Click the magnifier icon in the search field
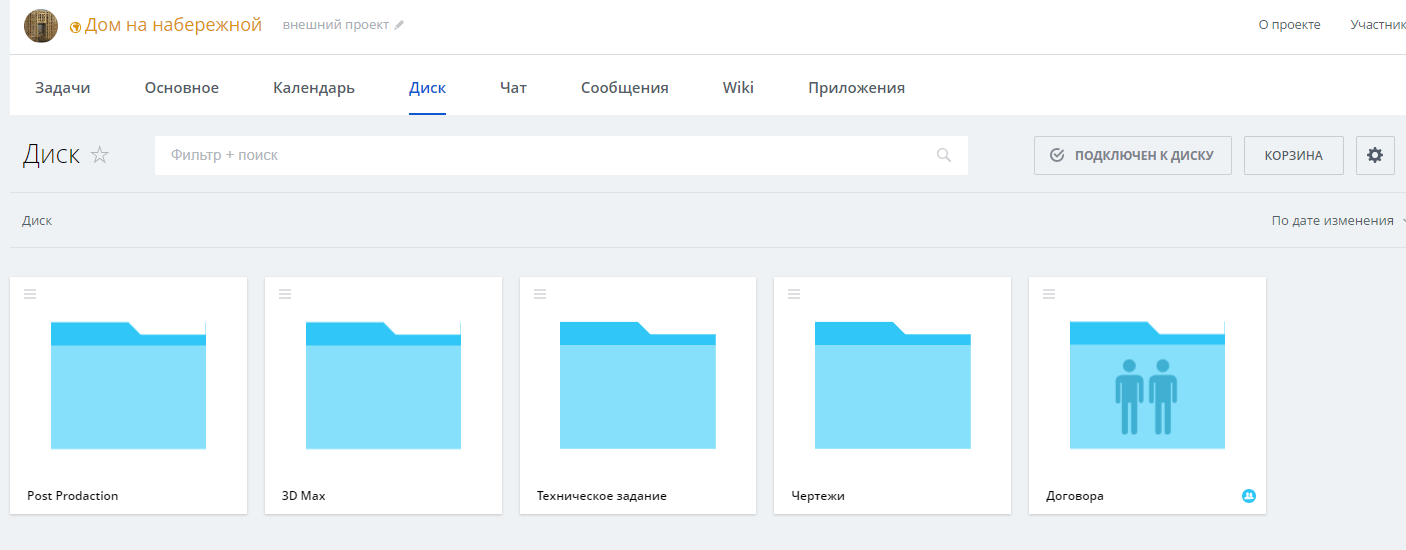This screenshot has width=1406, height=550. pos(944,155)
